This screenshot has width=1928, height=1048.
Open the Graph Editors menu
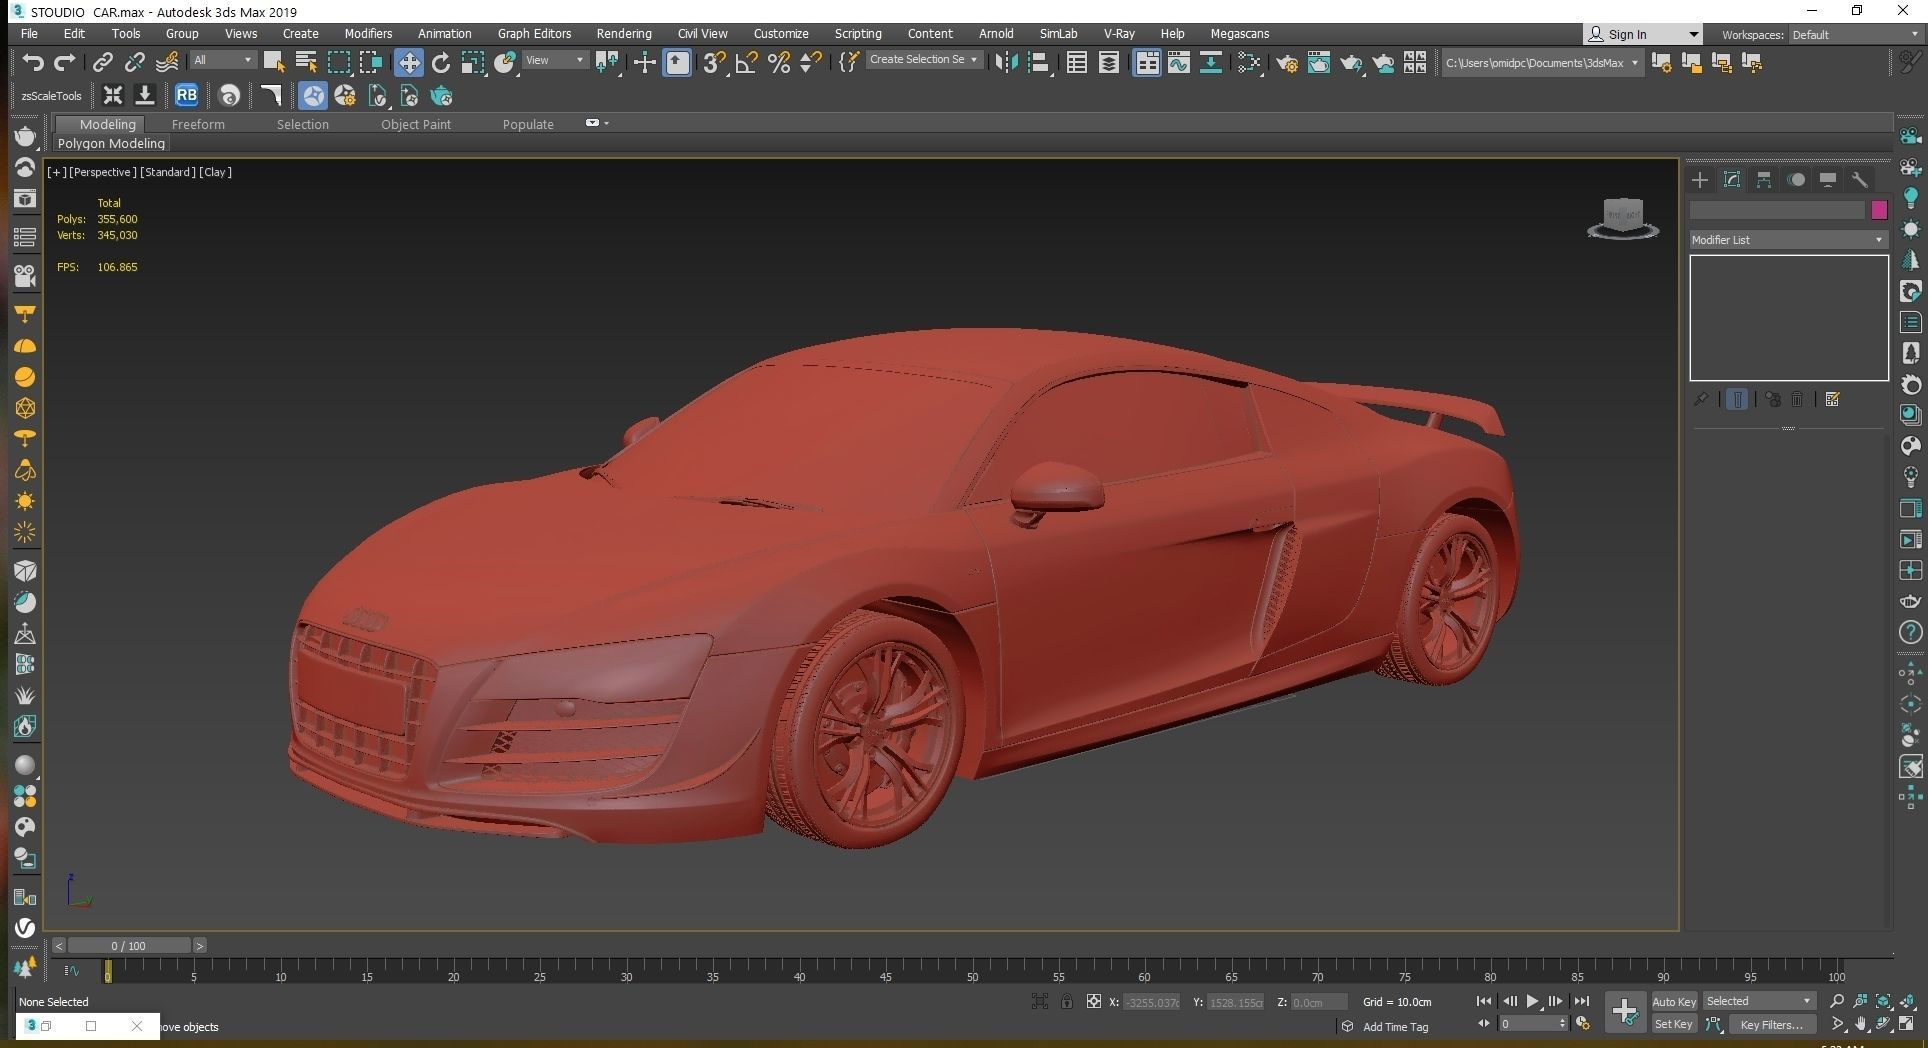pos(535,34)
